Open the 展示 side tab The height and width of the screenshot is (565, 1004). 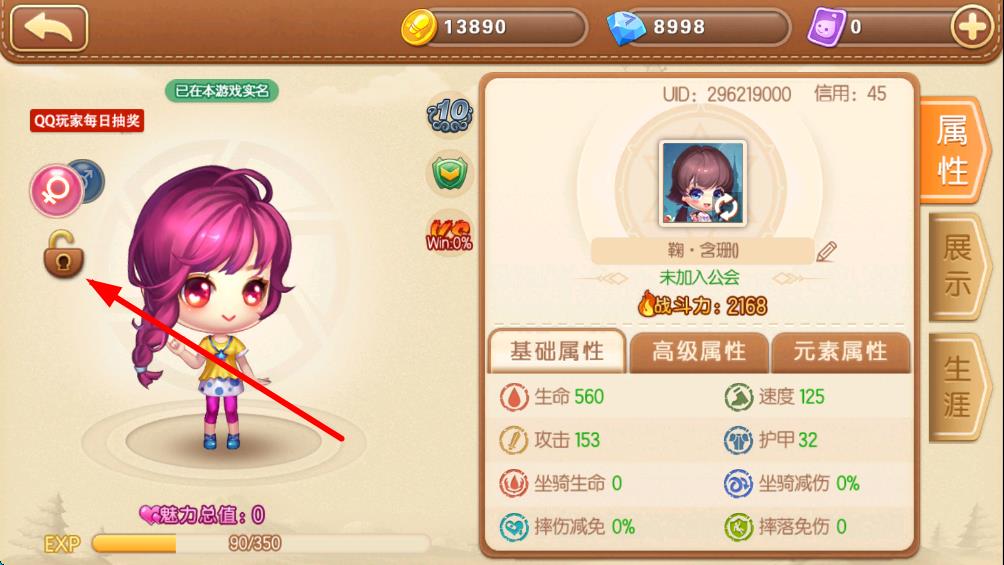[x=956, y=266]
